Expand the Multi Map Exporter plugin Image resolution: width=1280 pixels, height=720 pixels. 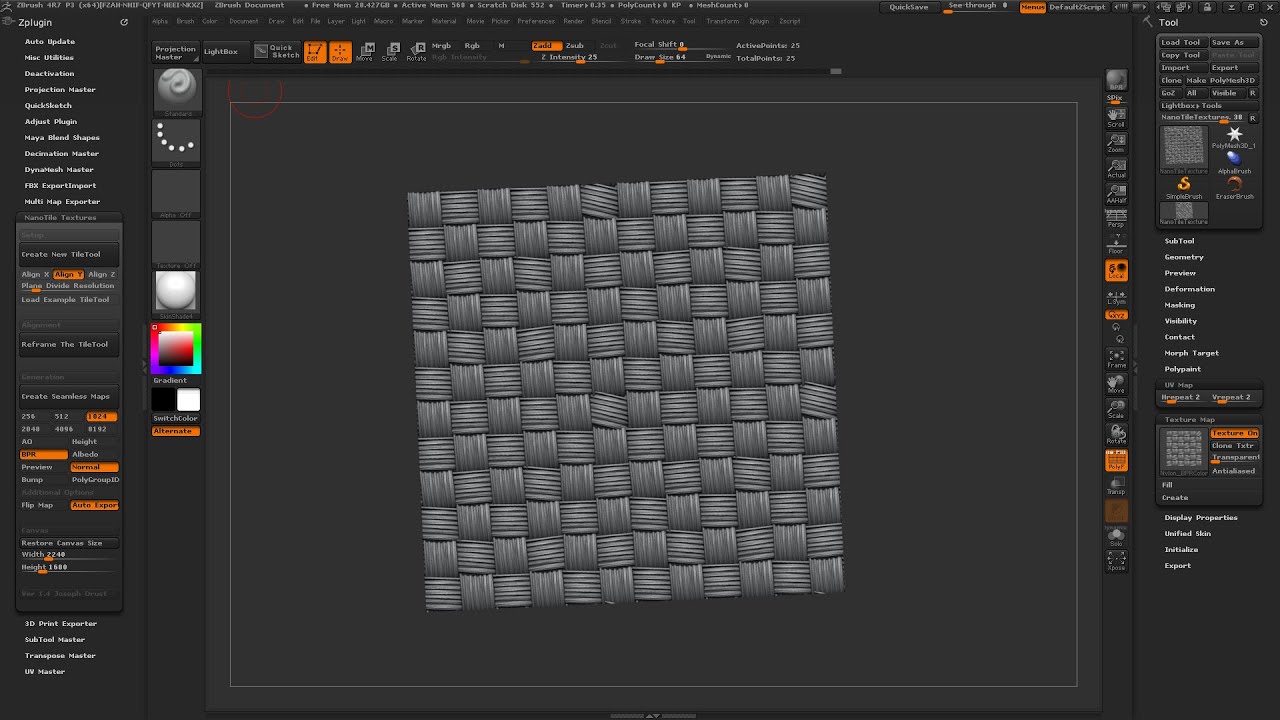coord(62,201)
